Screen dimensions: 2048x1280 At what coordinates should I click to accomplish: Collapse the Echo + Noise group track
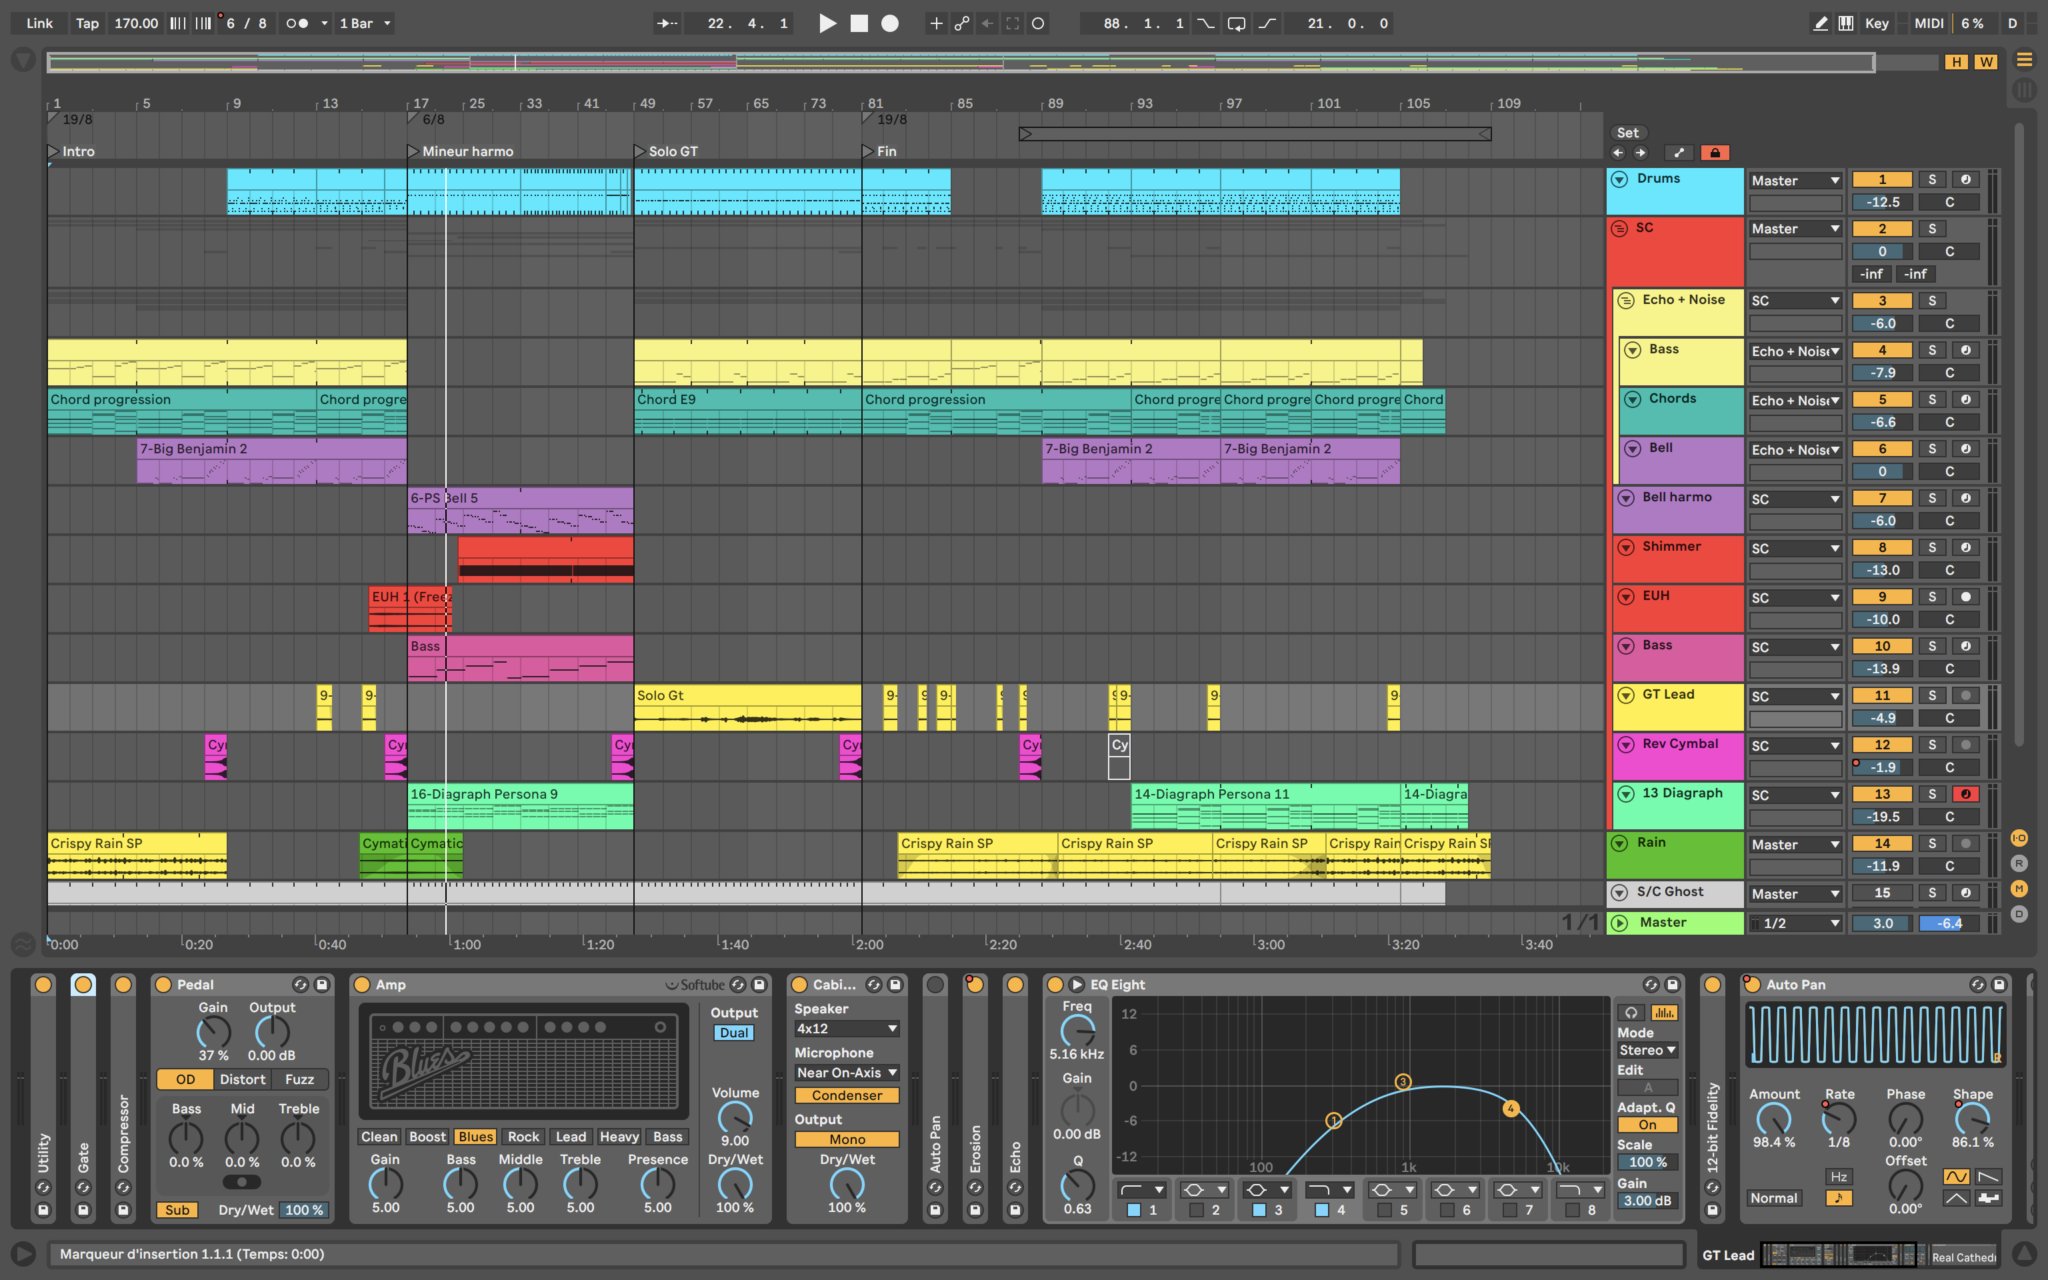(1625, 300)
